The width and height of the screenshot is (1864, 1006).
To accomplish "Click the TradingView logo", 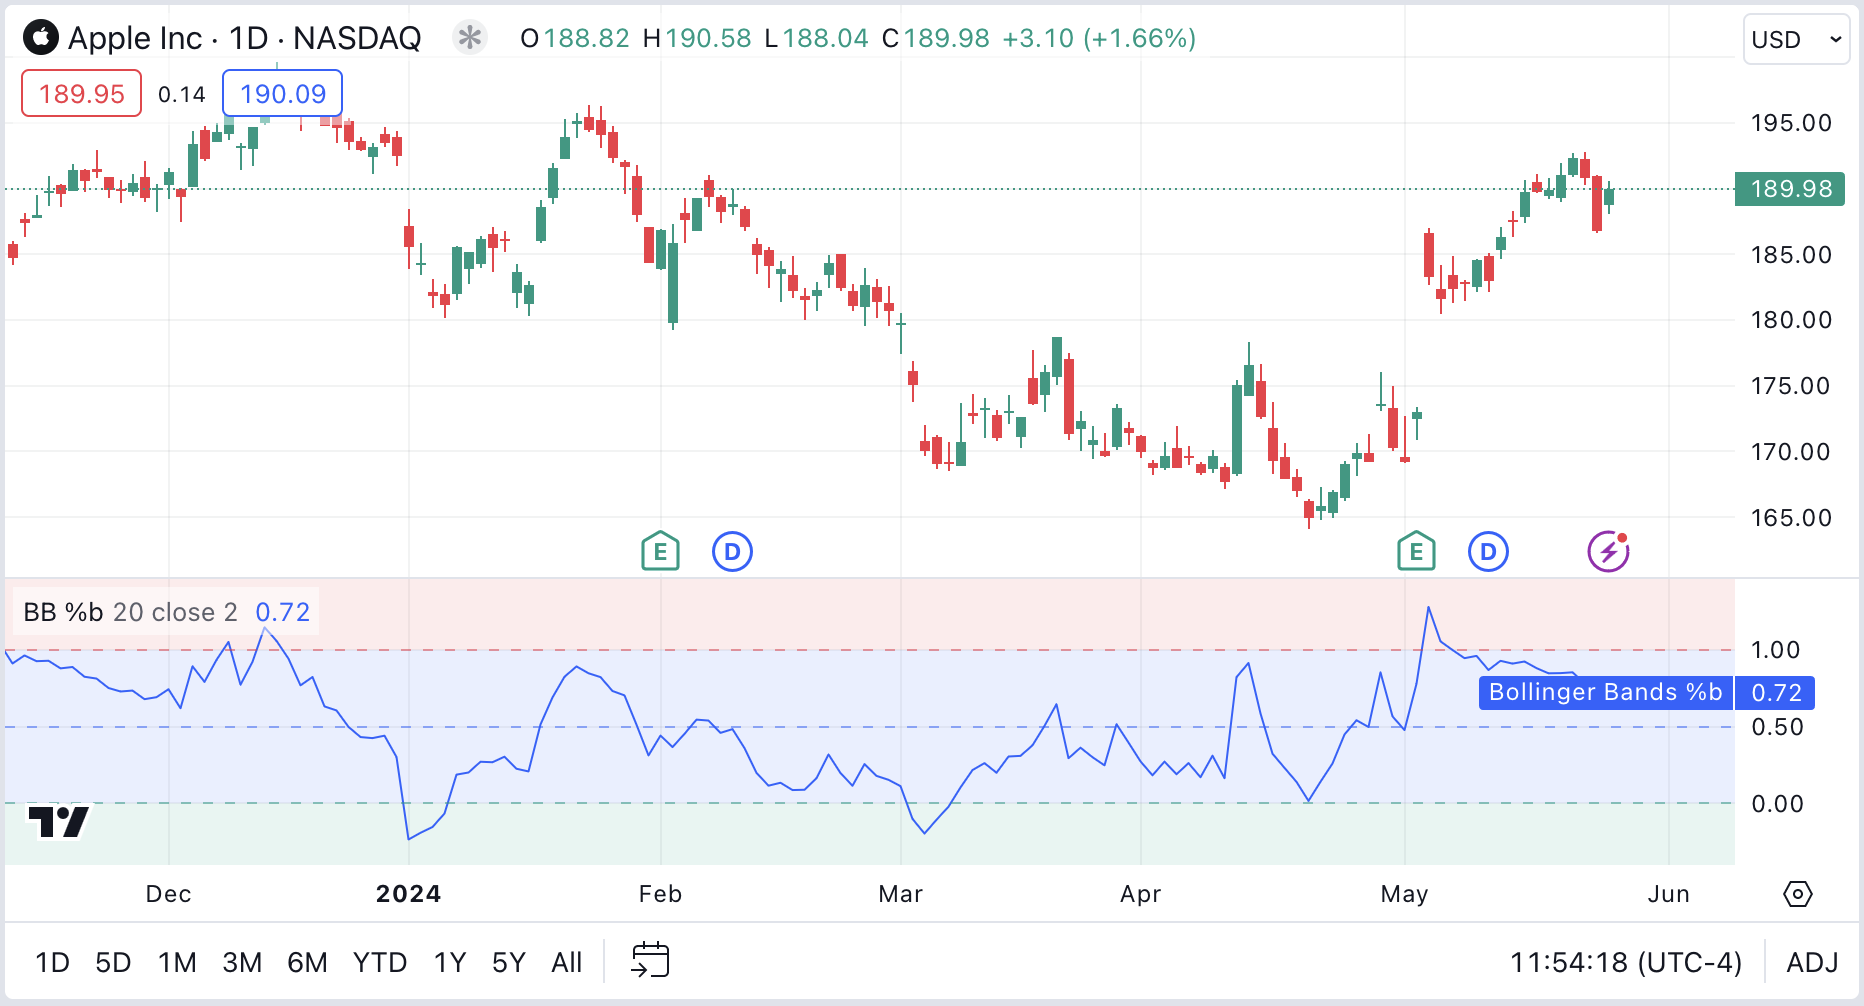I will coord(59,822).
